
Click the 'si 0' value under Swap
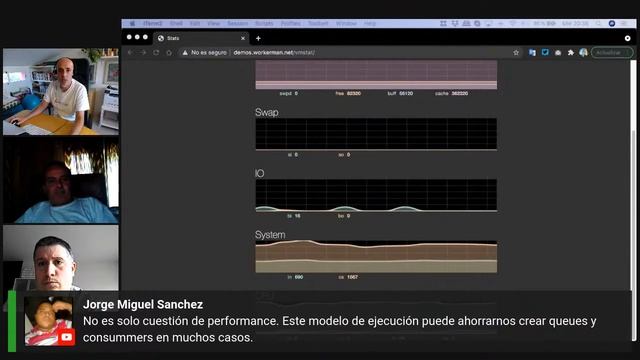293,155
